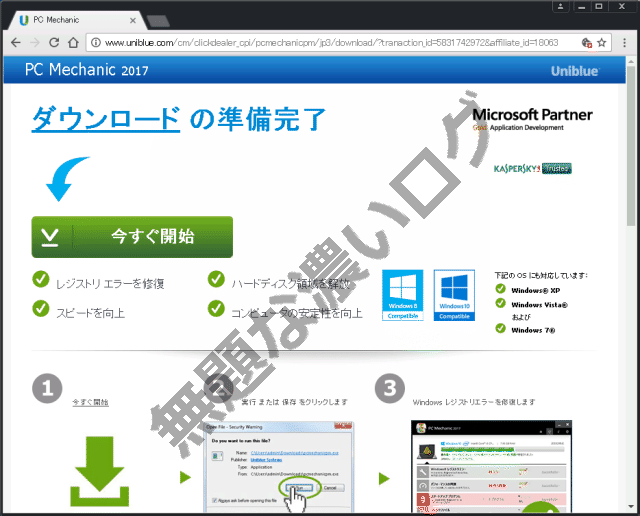Click the page's vertical scrollbar thumb

pyautogui.click(x=631, y=145)
